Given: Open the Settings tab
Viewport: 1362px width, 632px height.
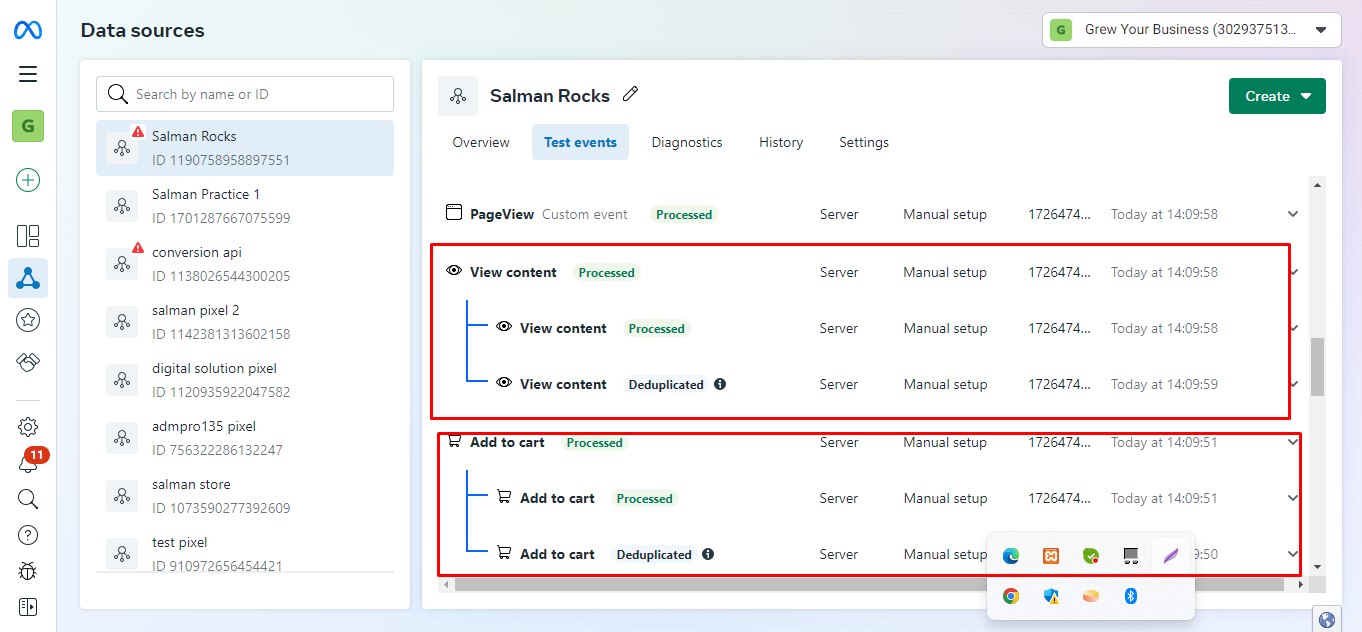Looking at the screenshot, I should pyautogui.click(x=864, y=142).
